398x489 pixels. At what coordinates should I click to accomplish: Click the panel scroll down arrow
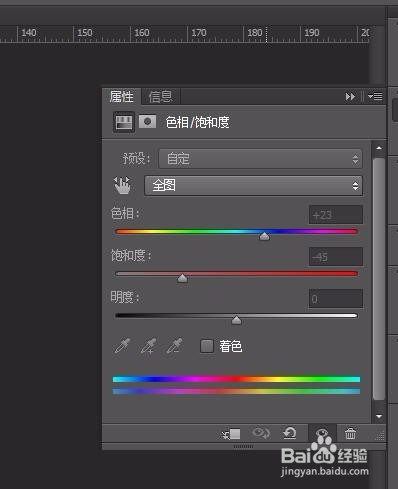point(379,416)
